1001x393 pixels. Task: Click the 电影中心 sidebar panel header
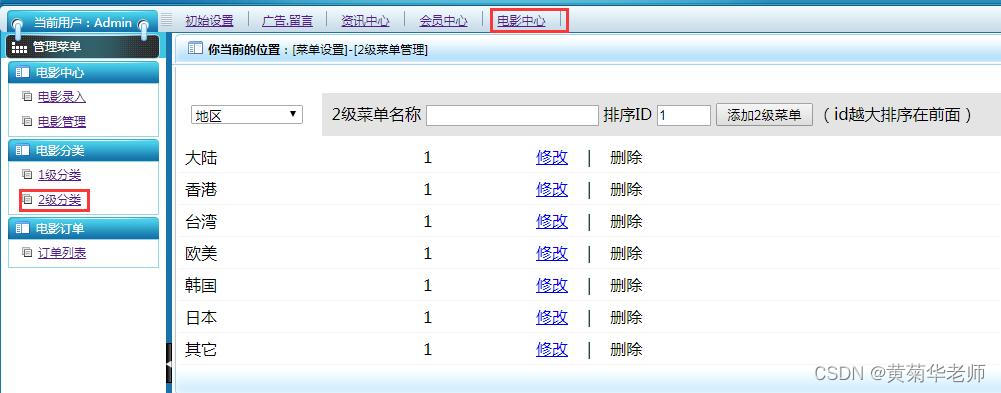(x=84, y=73)
